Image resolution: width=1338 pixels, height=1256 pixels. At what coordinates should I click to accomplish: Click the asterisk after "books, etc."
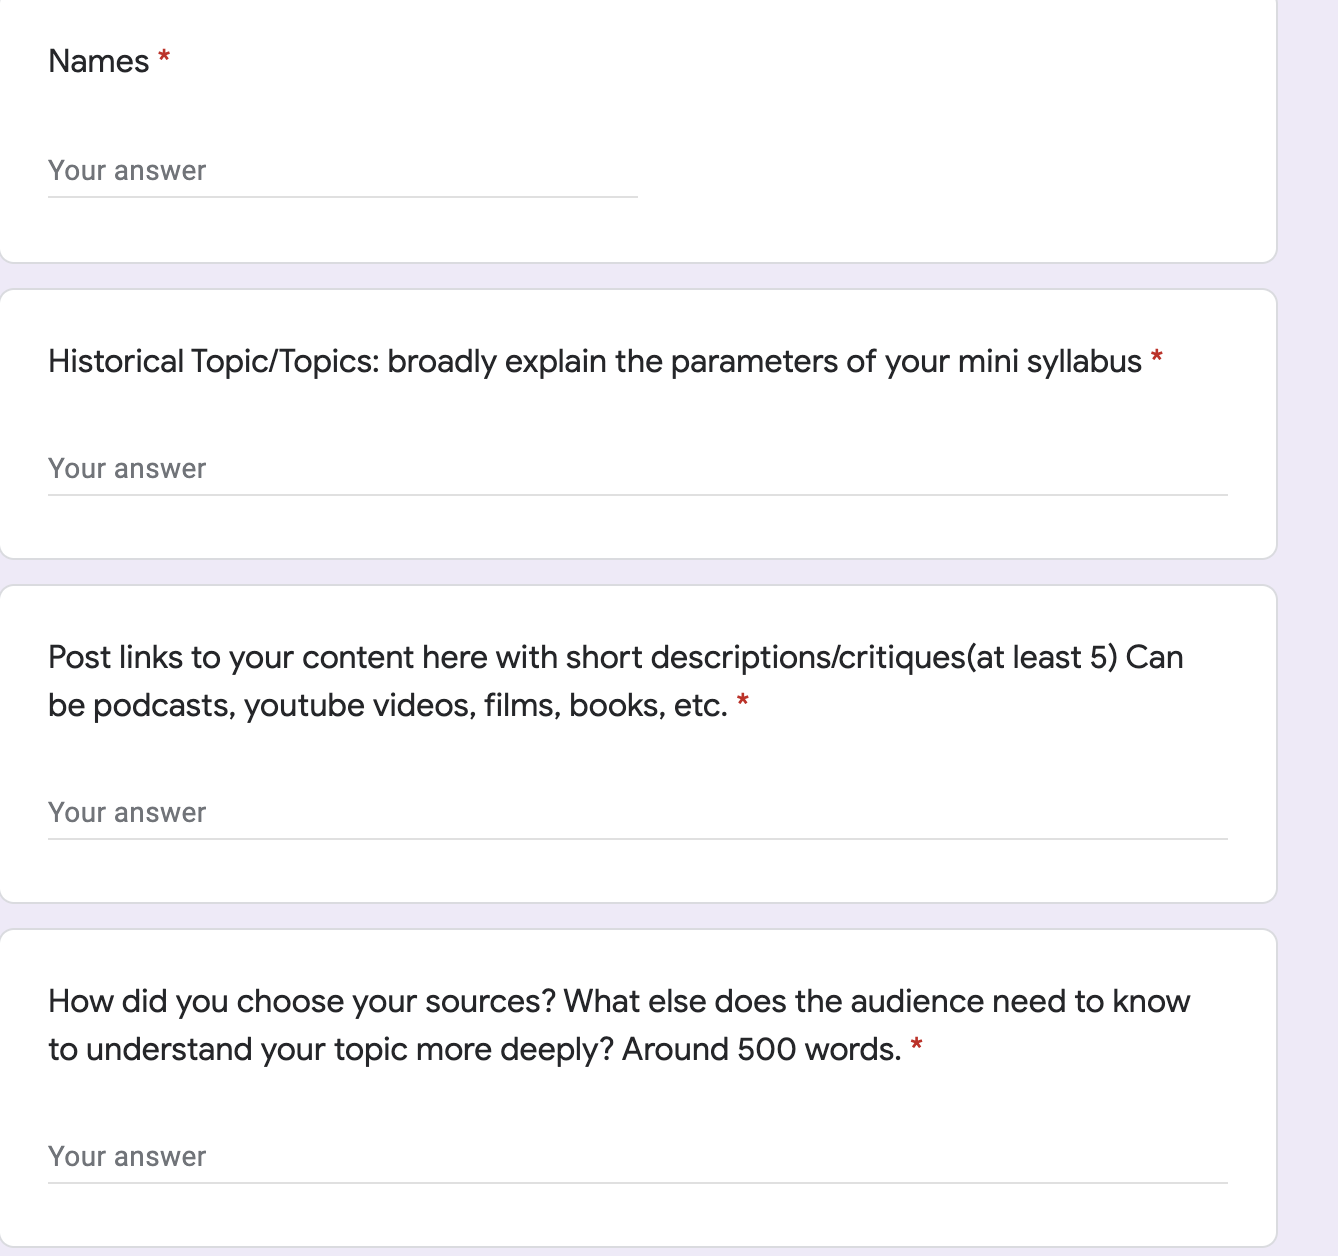pos(743,703)
